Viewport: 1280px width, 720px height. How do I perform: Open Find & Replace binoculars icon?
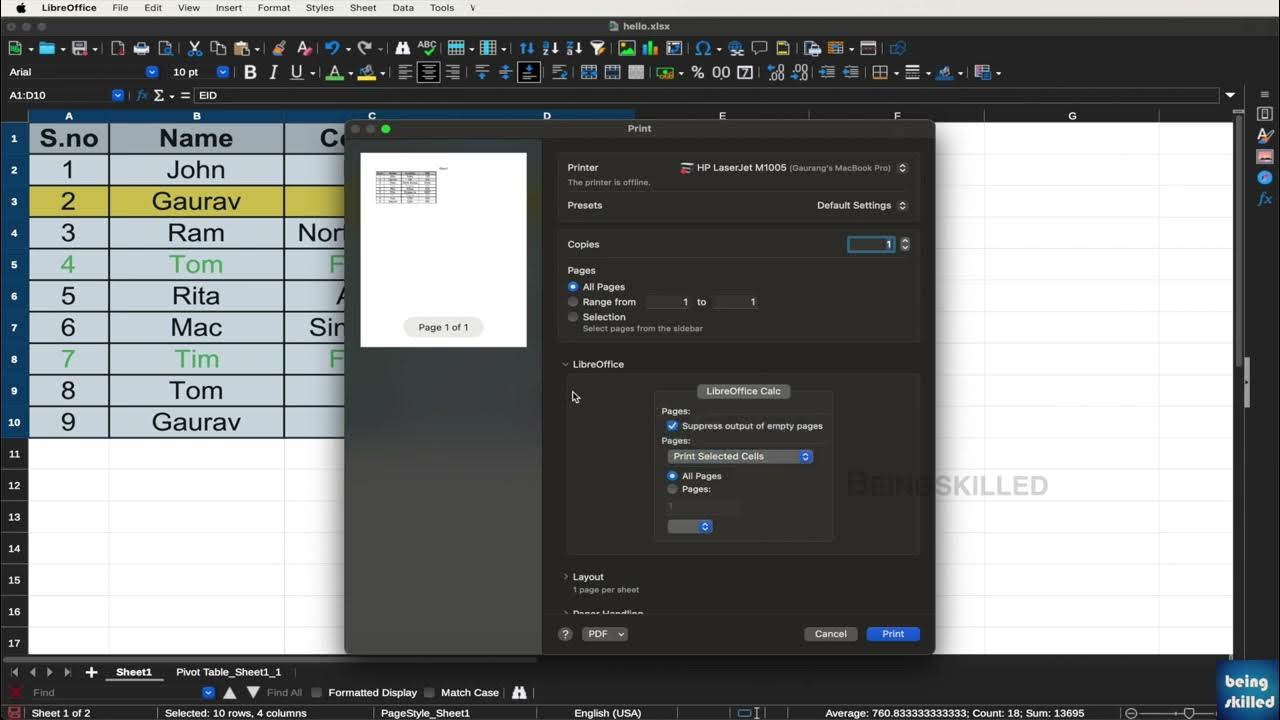pos(403,48)
